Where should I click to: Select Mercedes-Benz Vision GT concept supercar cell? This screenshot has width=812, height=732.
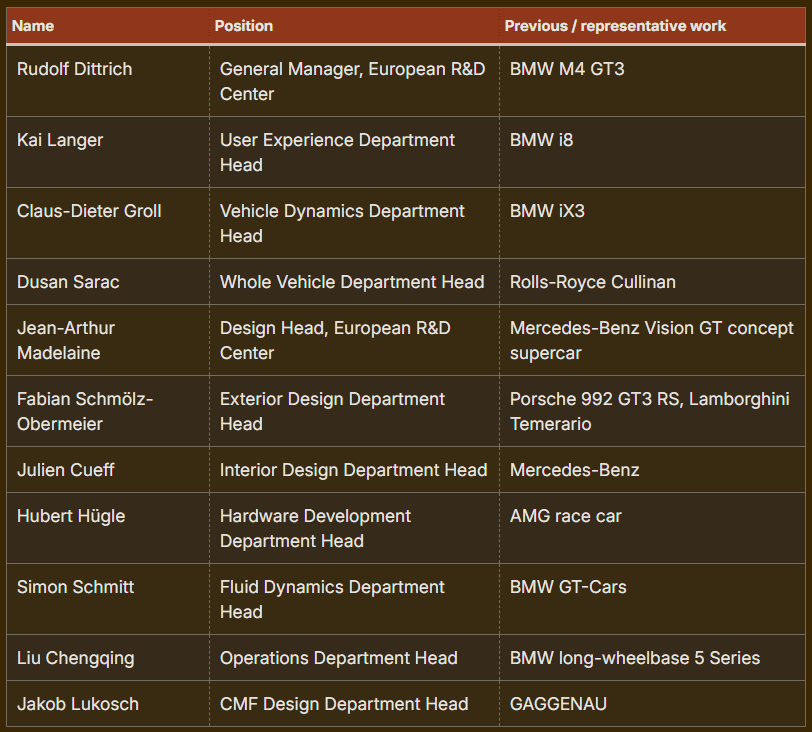coord(652,340)
